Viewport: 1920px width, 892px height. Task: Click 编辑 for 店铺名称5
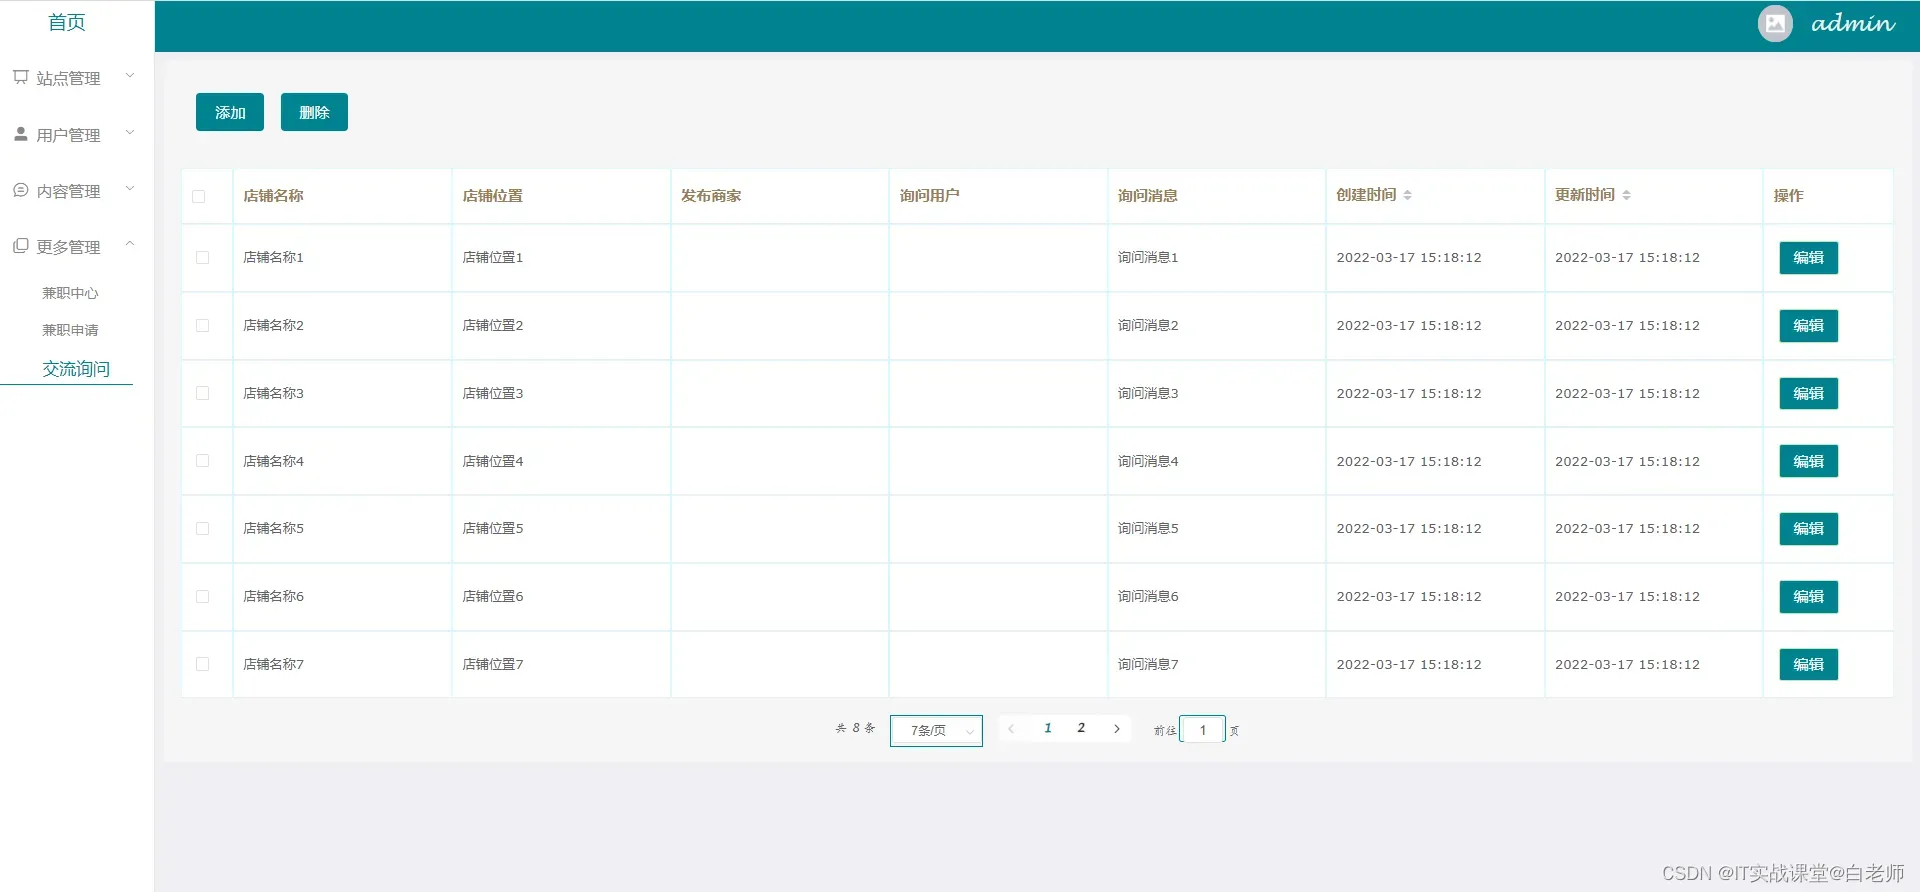(x=1808, y=529)
